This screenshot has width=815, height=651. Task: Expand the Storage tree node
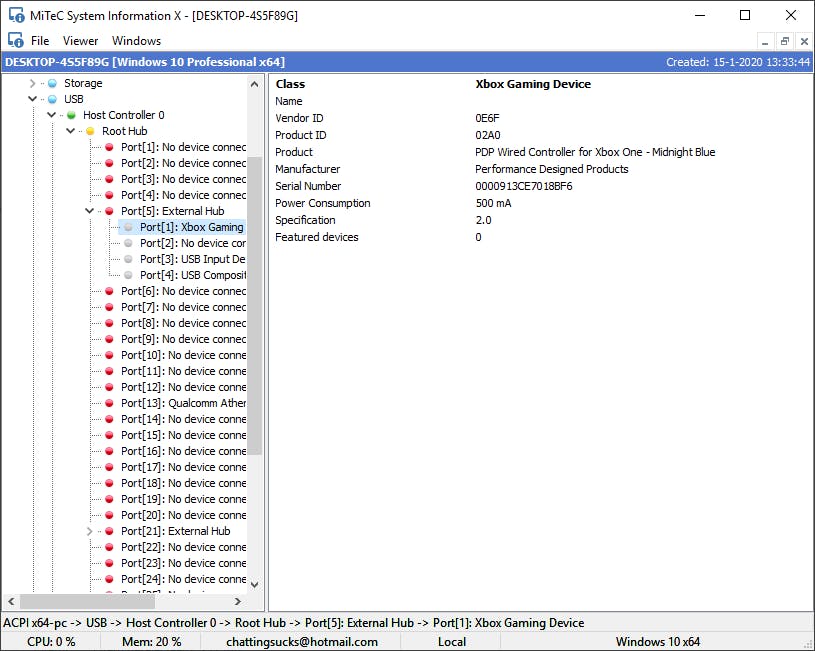pos(32,83)
